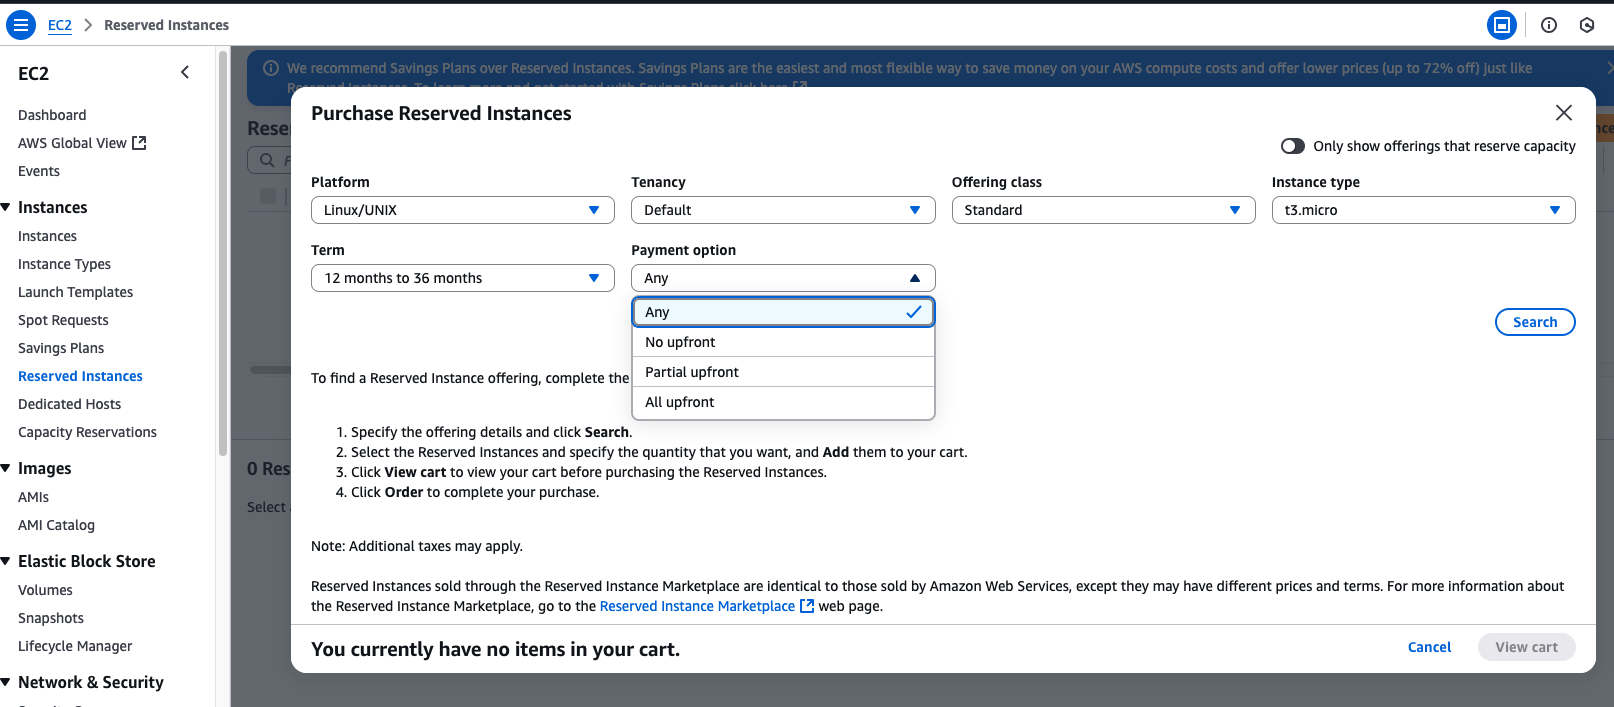
Task: Open AMI Catalog
Action: click(56, 525)
